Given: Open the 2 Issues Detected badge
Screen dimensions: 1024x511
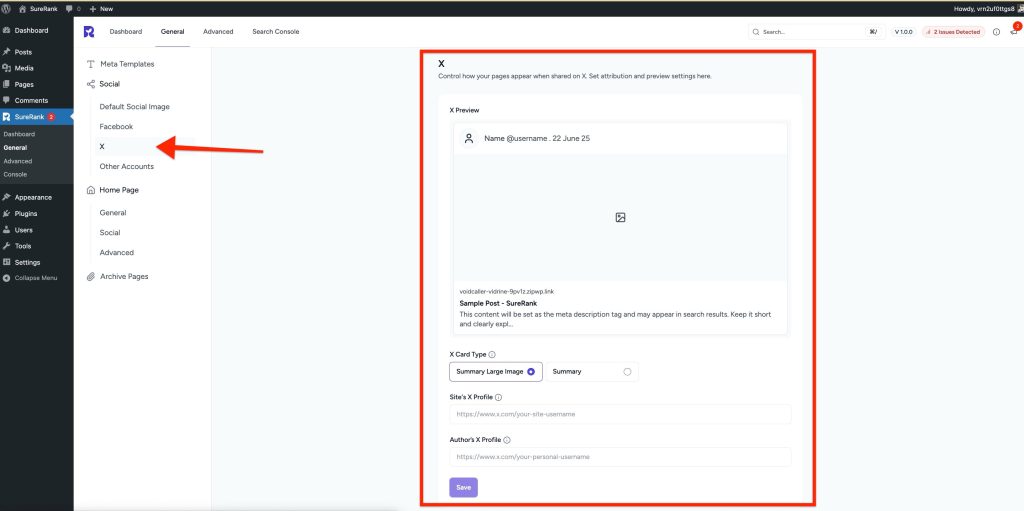Looking at the screenshot, I should coord(953,31).
